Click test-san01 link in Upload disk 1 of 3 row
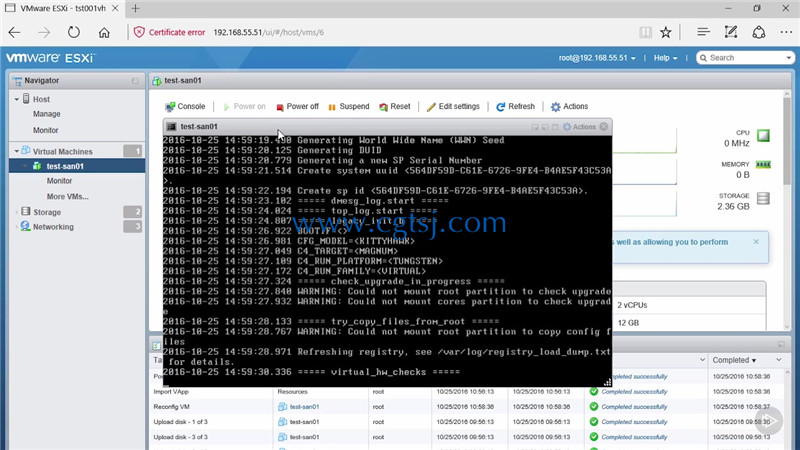800x450 pixels. (x=304, y=422)
